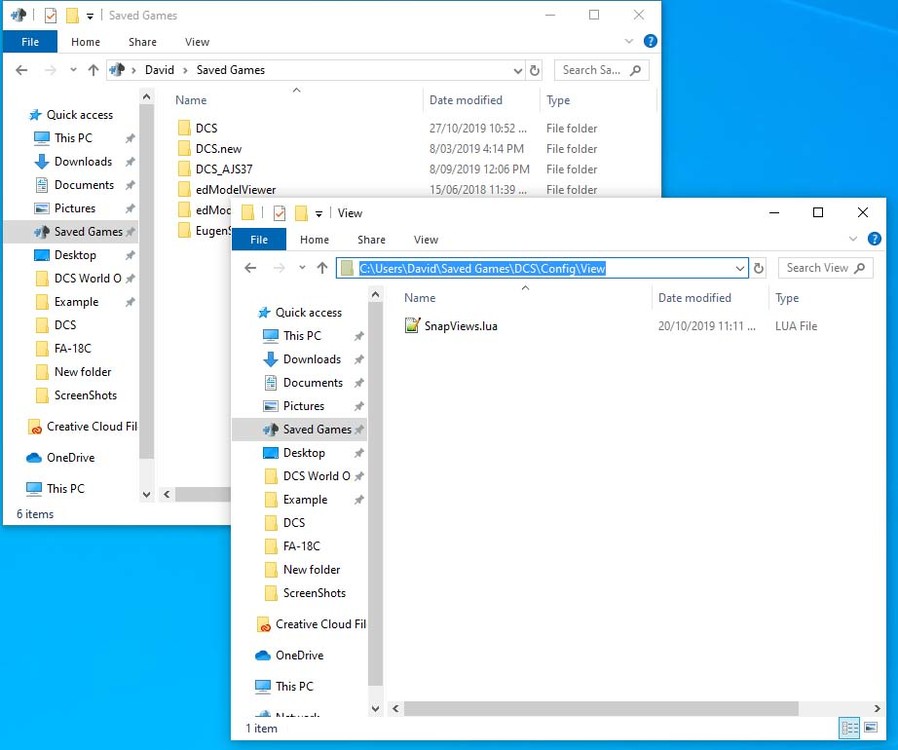Viewport: 898px width, 750px height.
Task: Open recent locations dropdown in Saved Games window
Action: pyautogui.click(x=73, y=70)
